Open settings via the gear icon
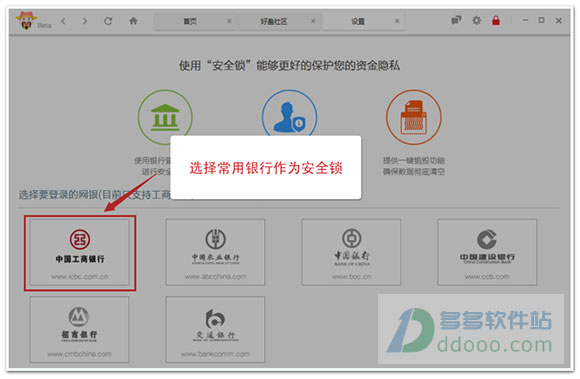The image size is (580, 379). pyautogui.click(x=476, y=20)
